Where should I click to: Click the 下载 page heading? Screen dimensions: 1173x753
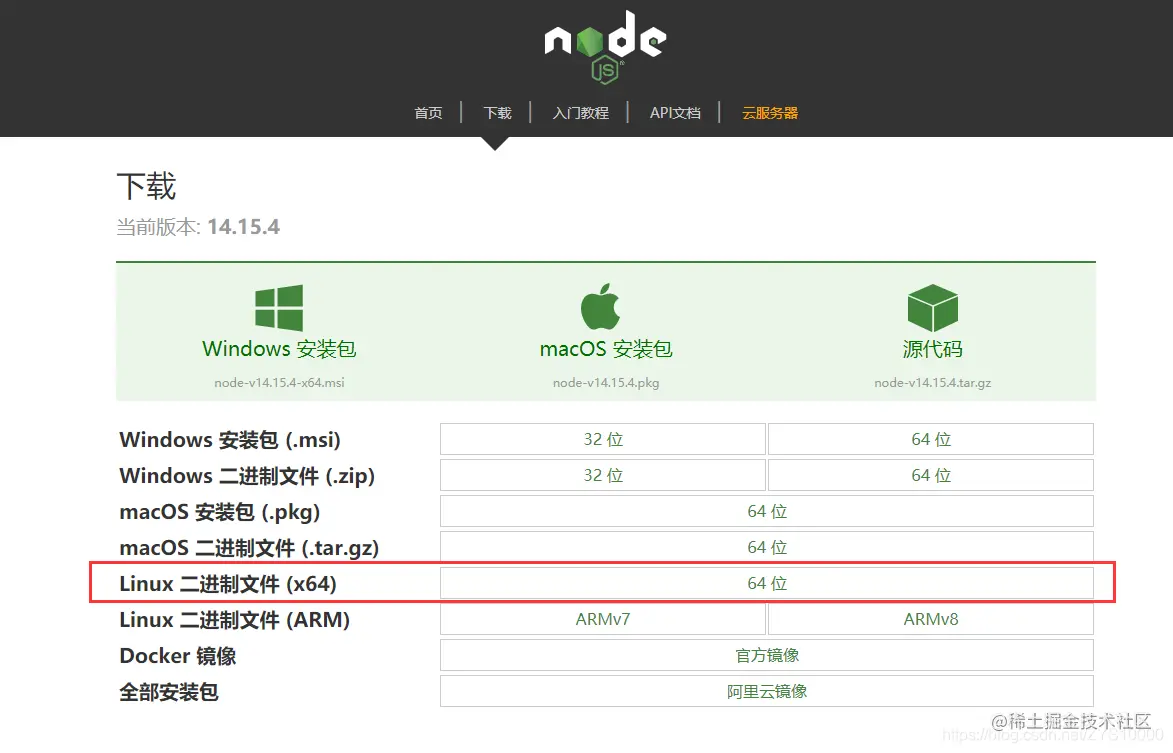click(x=146, y=186)
